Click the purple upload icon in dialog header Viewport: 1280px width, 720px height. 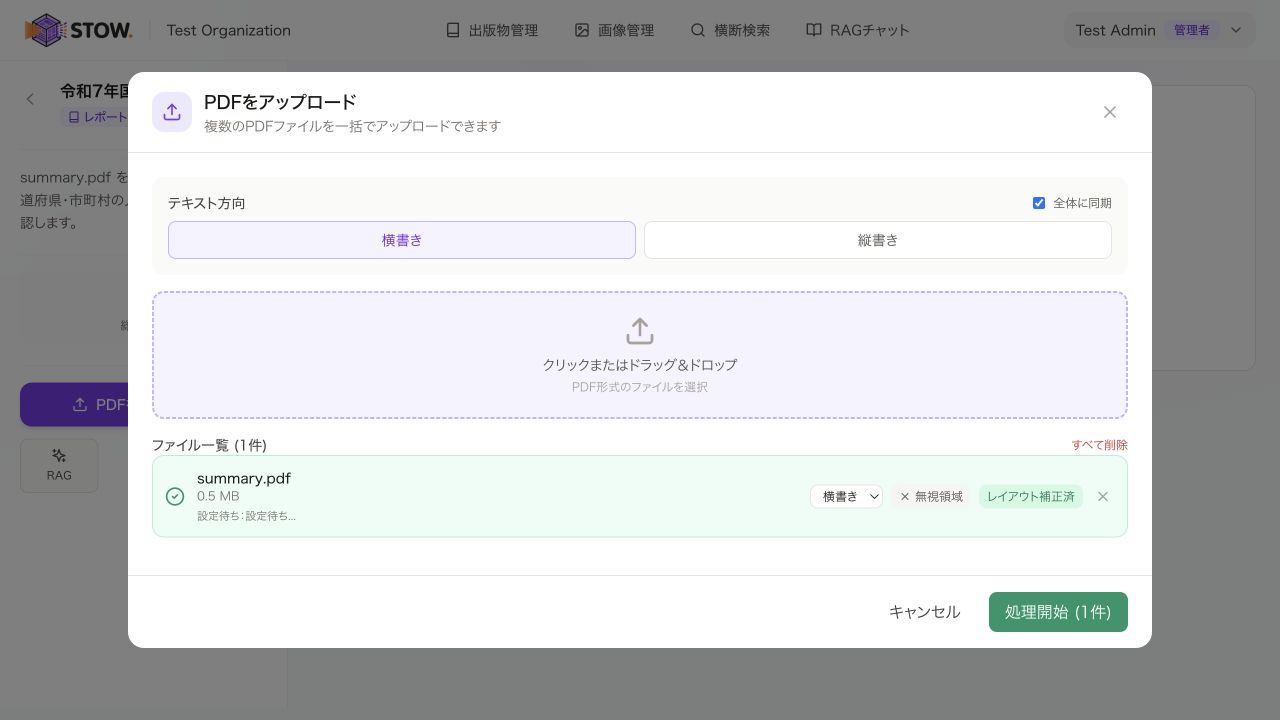click(x=172, y=112)
